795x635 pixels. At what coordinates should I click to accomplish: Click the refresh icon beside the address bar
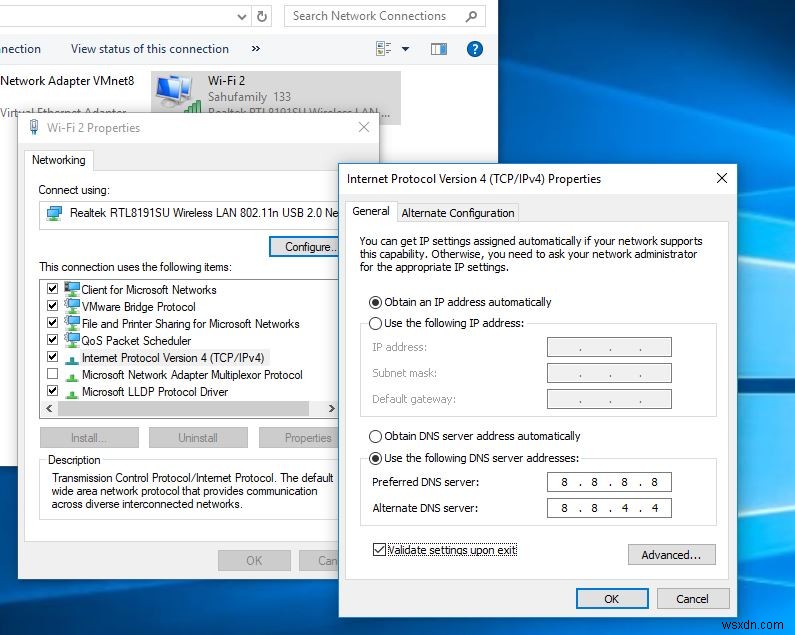coord(262,17)
